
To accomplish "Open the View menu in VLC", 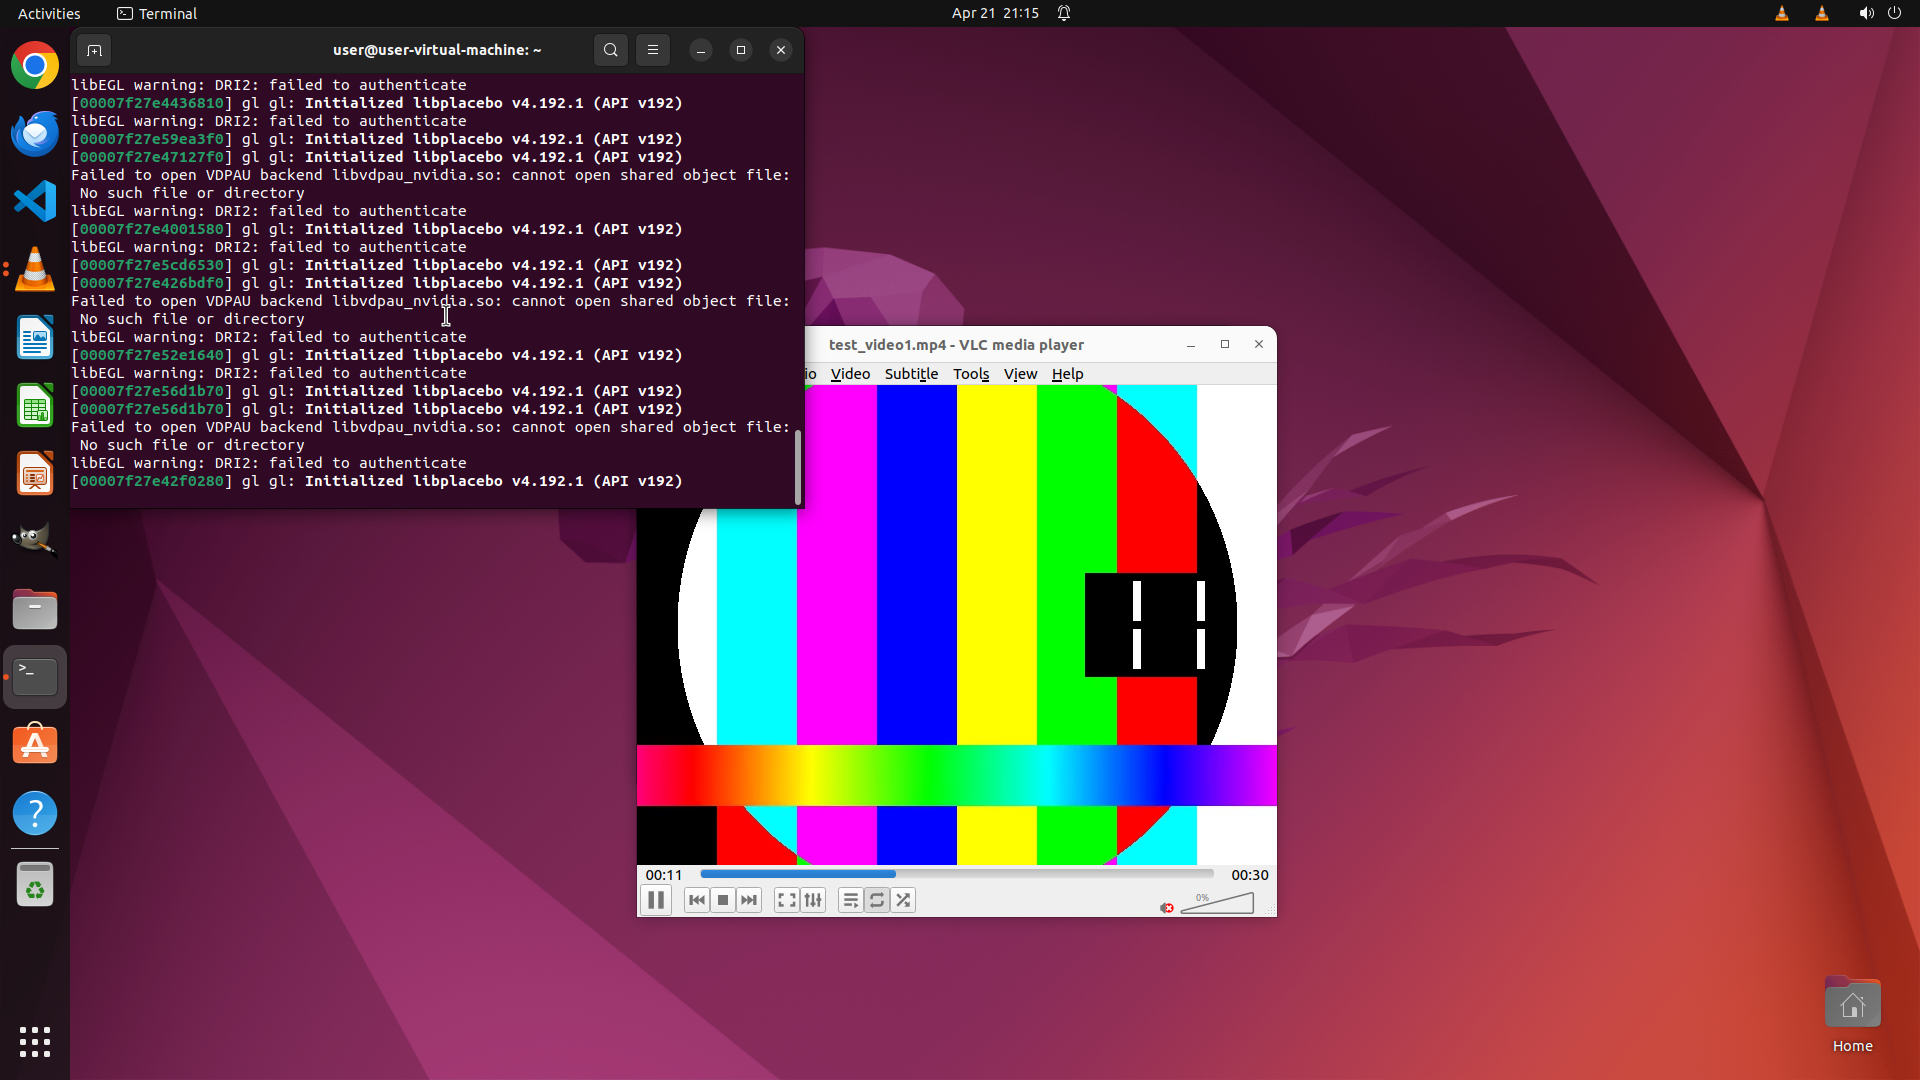I will coord(1020,374).
